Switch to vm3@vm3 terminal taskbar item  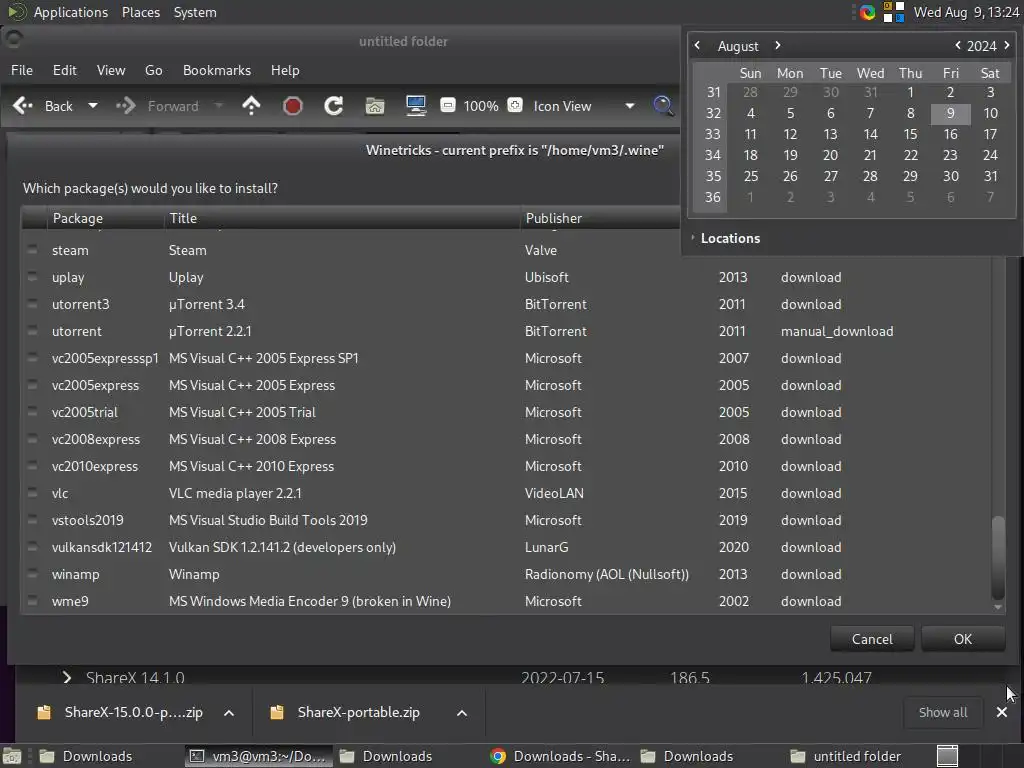pos(258,756)
